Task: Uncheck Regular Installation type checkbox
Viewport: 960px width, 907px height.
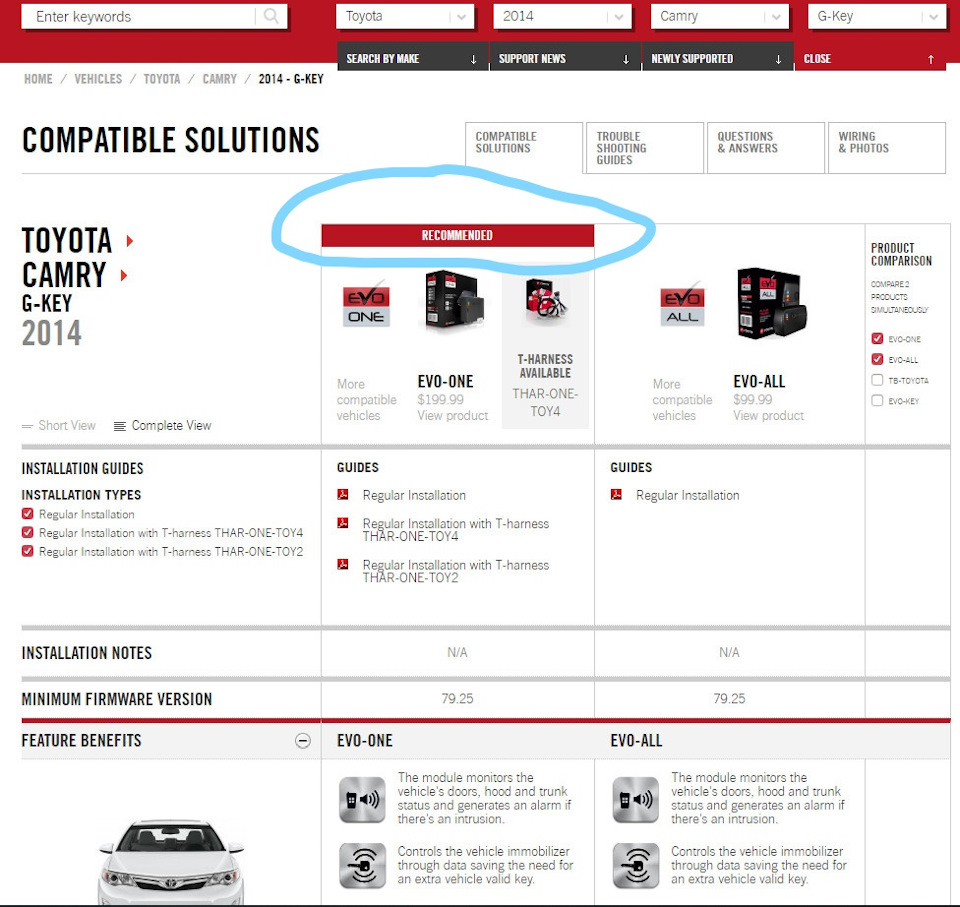Action: coord(28,514)
